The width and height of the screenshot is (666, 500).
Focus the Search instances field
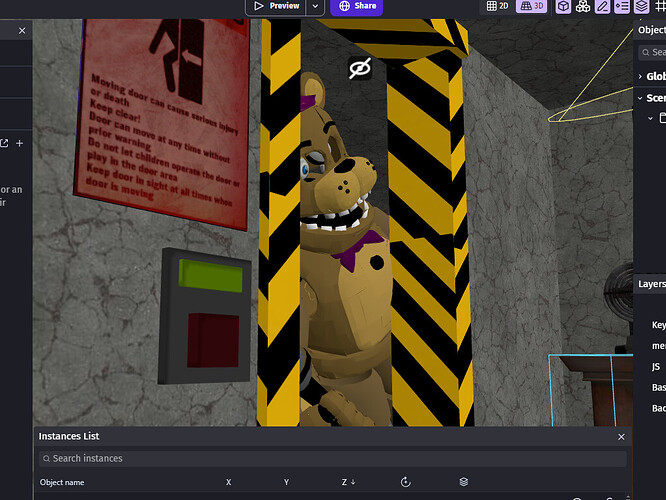tap(333, 458)
